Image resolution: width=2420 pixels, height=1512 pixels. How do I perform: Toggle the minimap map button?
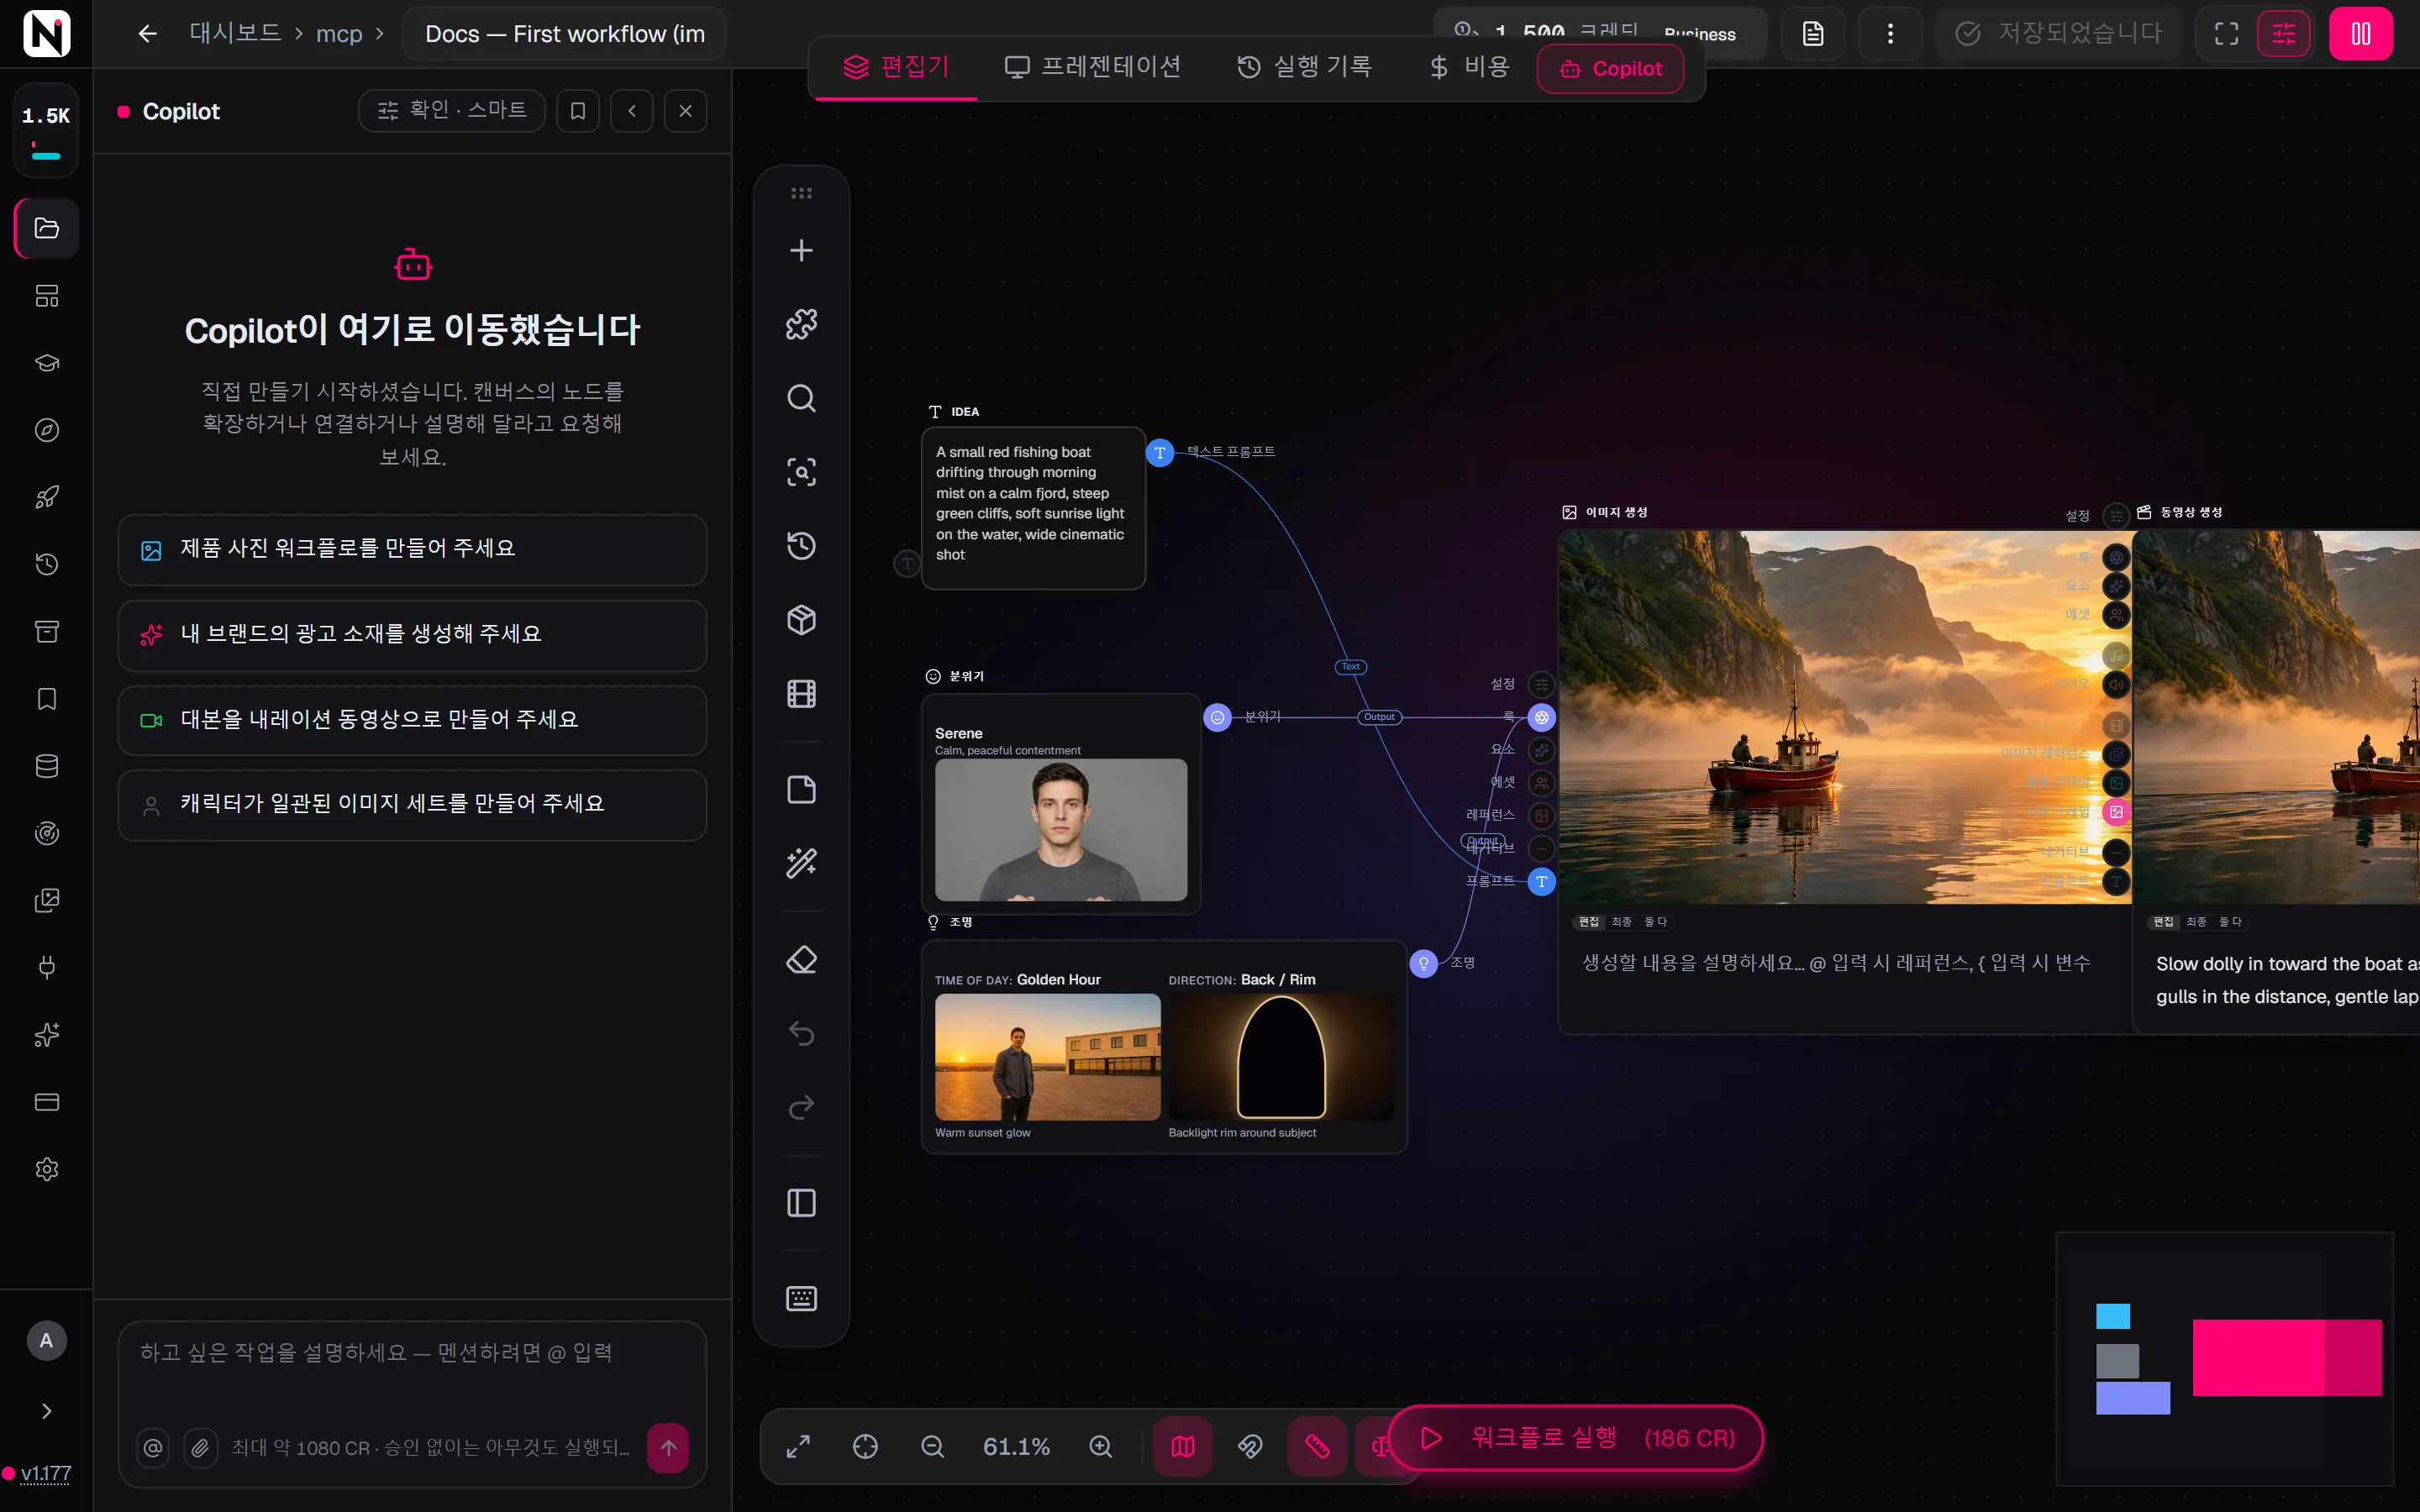pyautogui.click(x=1182, y=1447)
